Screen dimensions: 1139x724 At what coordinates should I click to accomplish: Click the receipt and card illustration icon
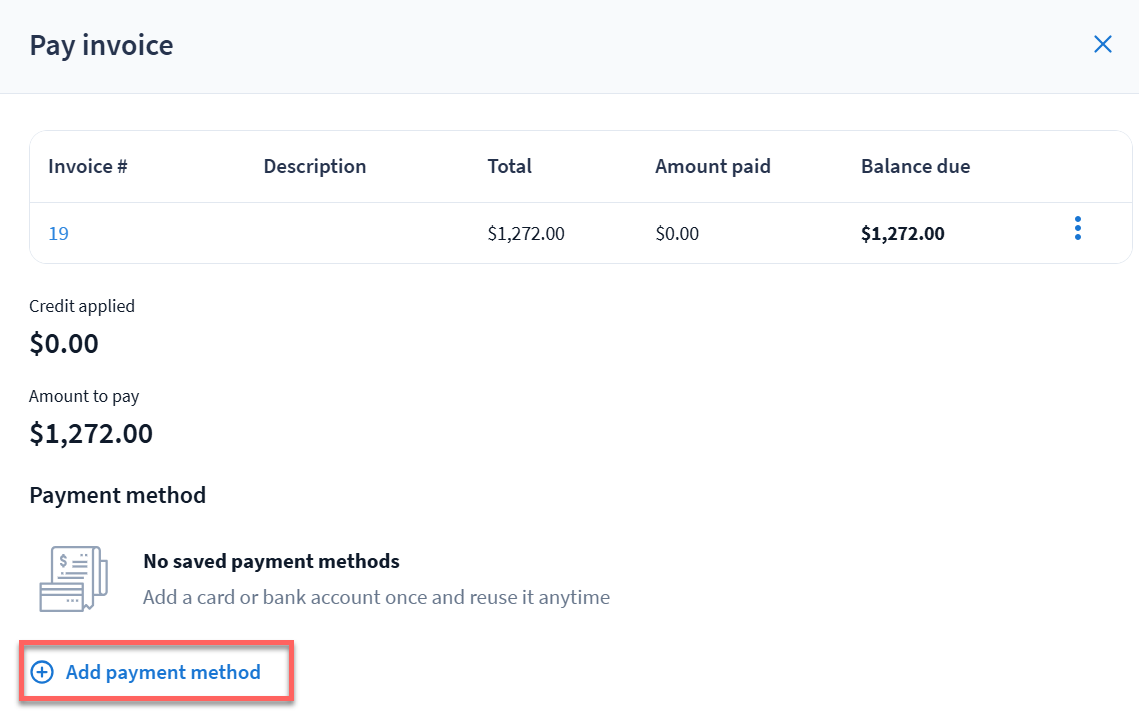(x=68, y=578)
